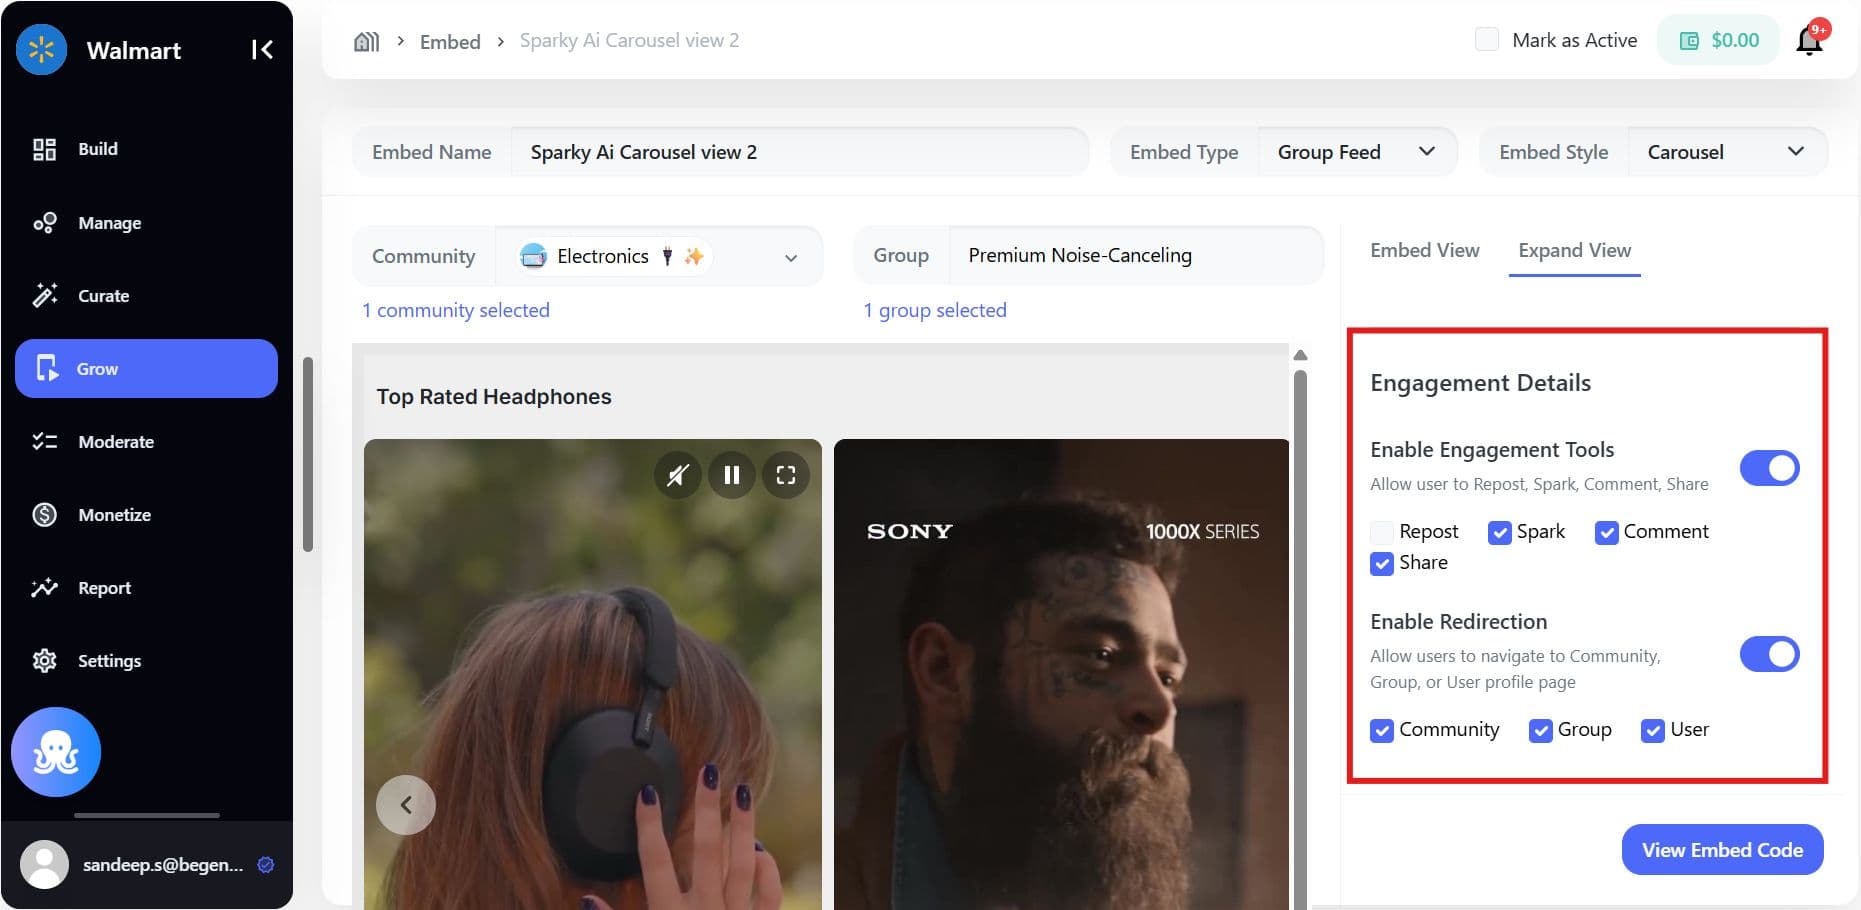Uncheck the Community redirection checkbox
The width and height of the screenshot is (1861, 910).
tap(1382, 730)
